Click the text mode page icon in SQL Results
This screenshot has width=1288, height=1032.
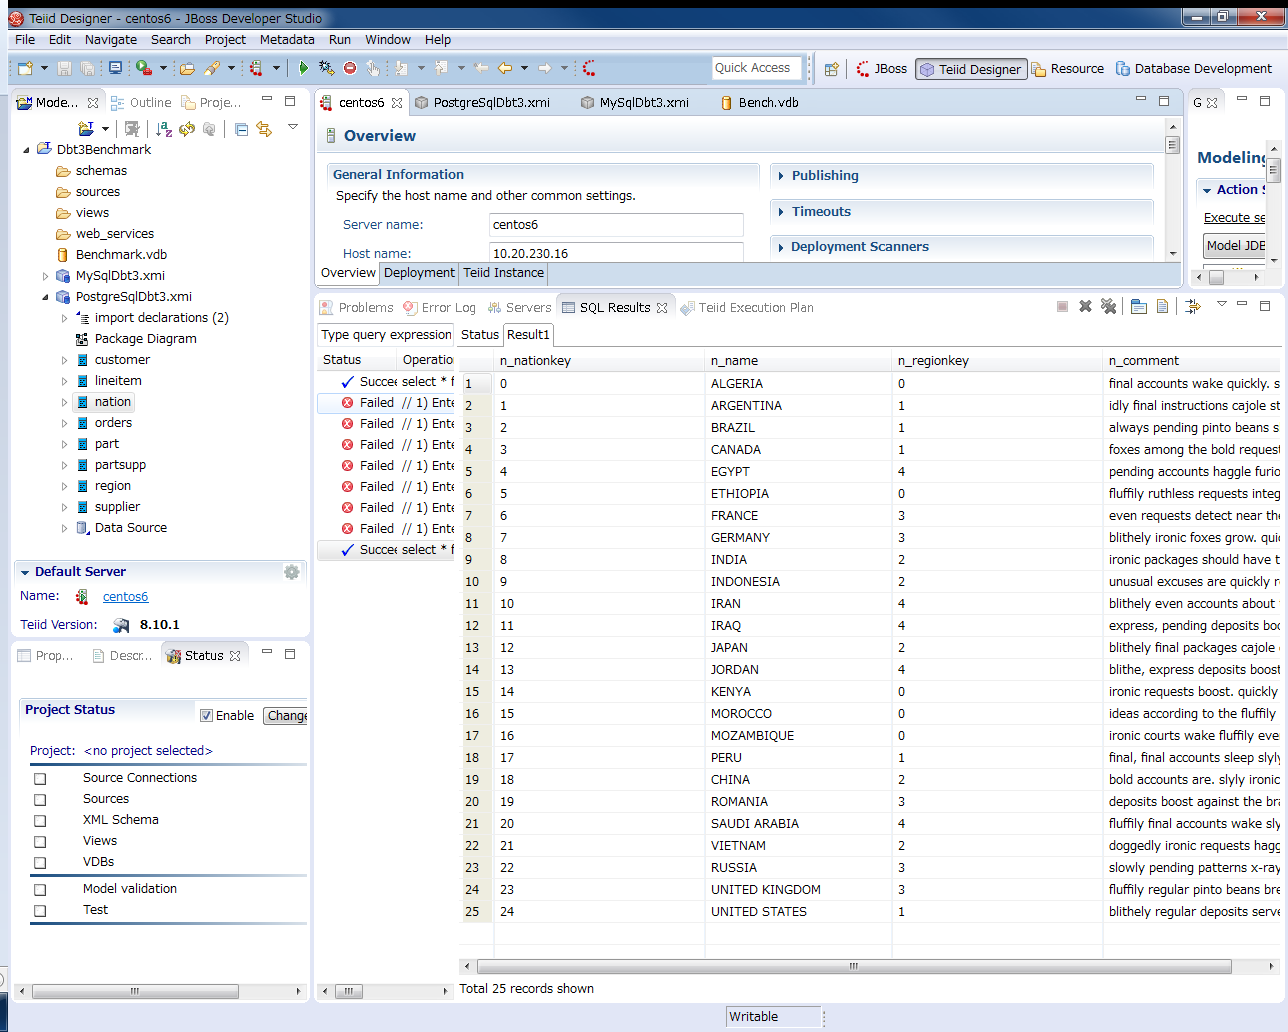(1162, 306)
